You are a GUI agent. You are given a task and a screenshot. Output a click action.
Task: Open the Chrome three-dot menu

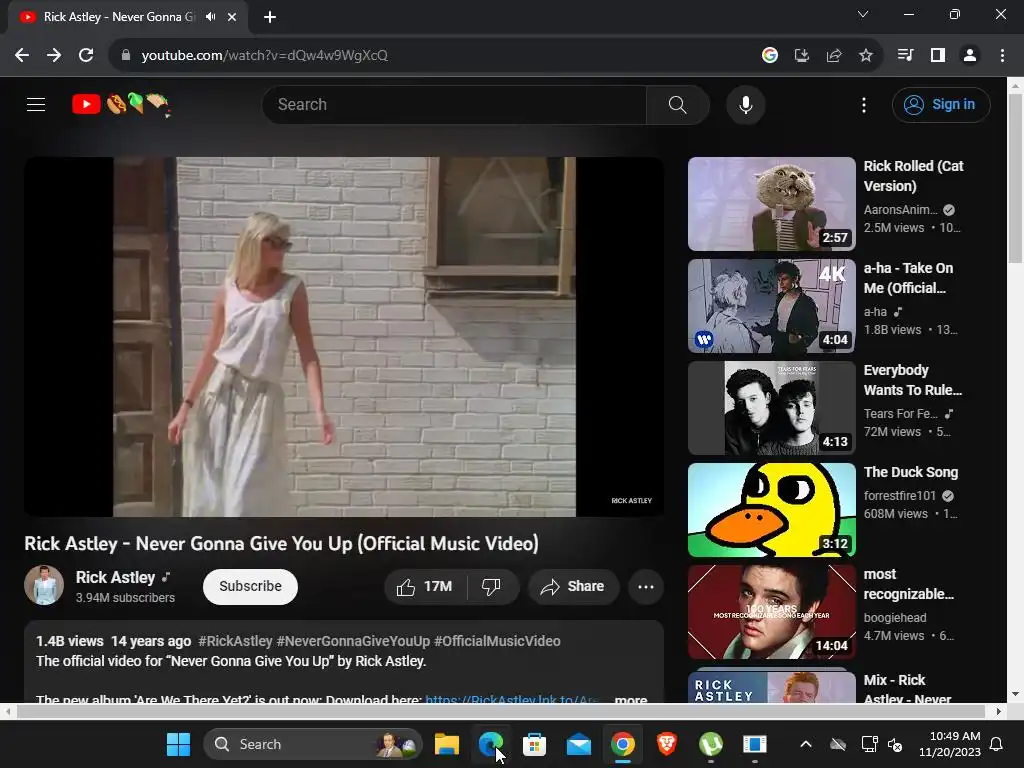click(1002, 56)
